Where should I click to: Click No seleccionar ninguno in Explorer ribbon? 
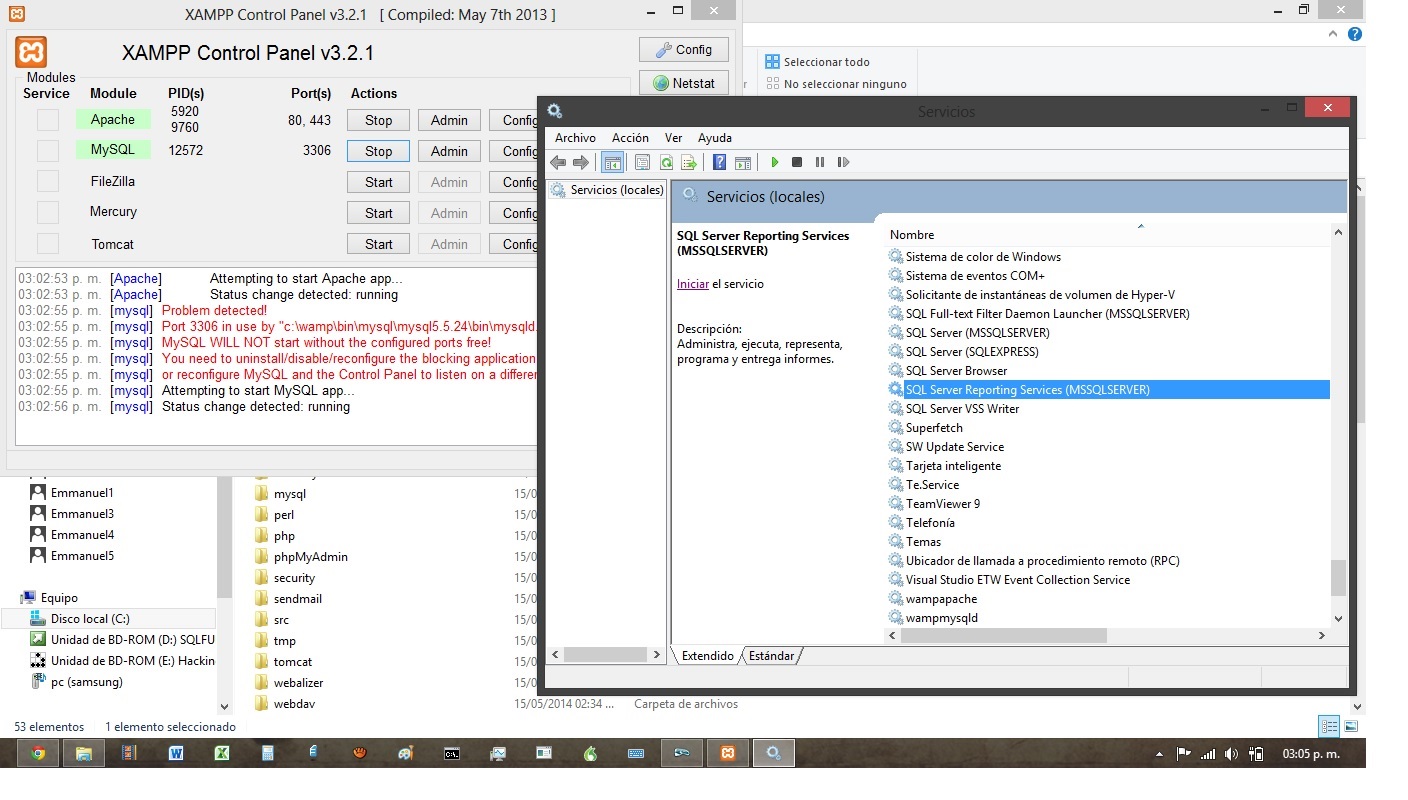coord(836,84)
